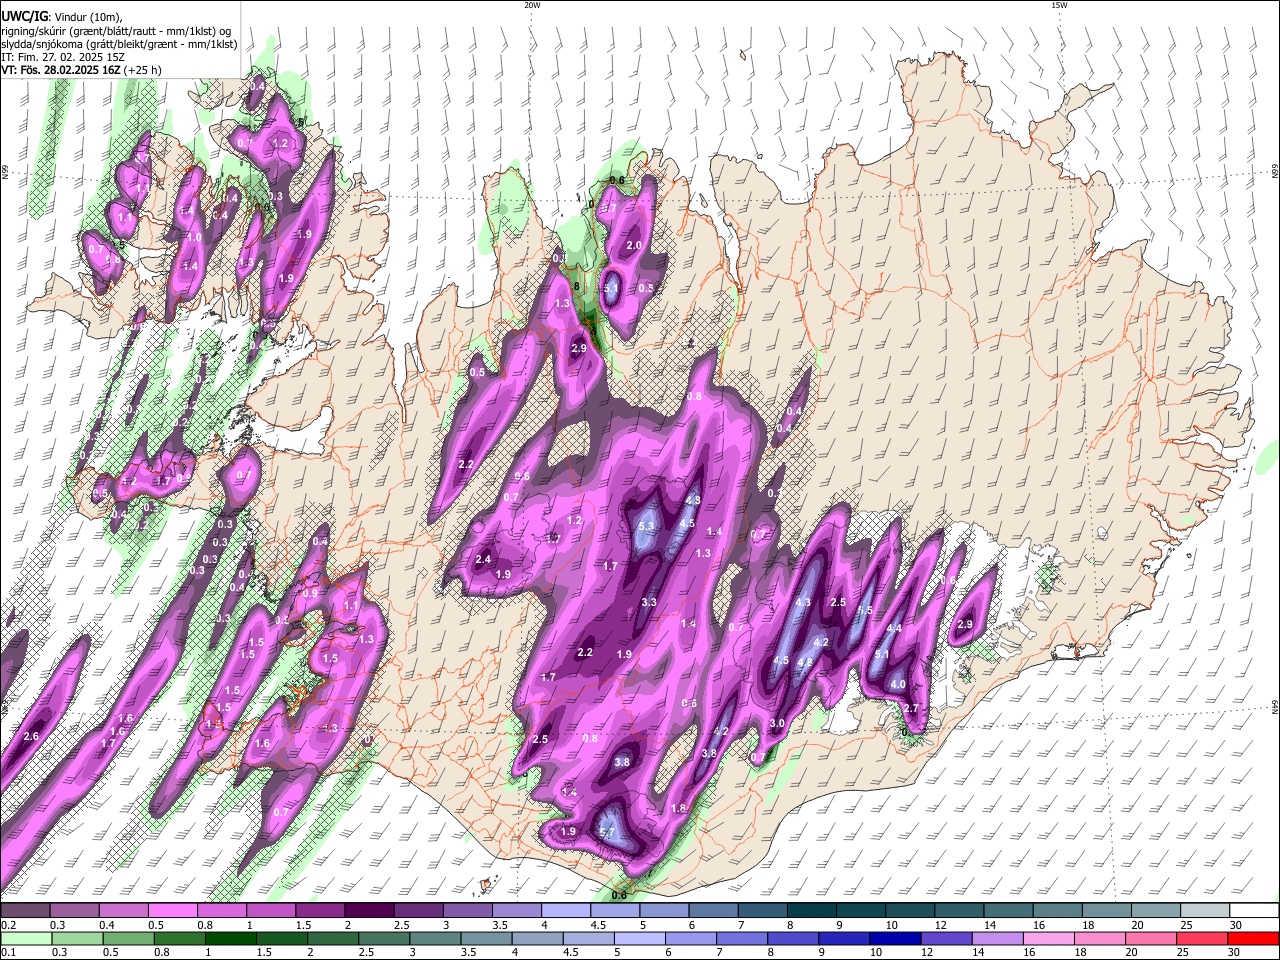Click the 4.3 precipitation value on the map
Image resolution: width=1280 pixels, height=960 pixels.
click(x=803, y=602)
